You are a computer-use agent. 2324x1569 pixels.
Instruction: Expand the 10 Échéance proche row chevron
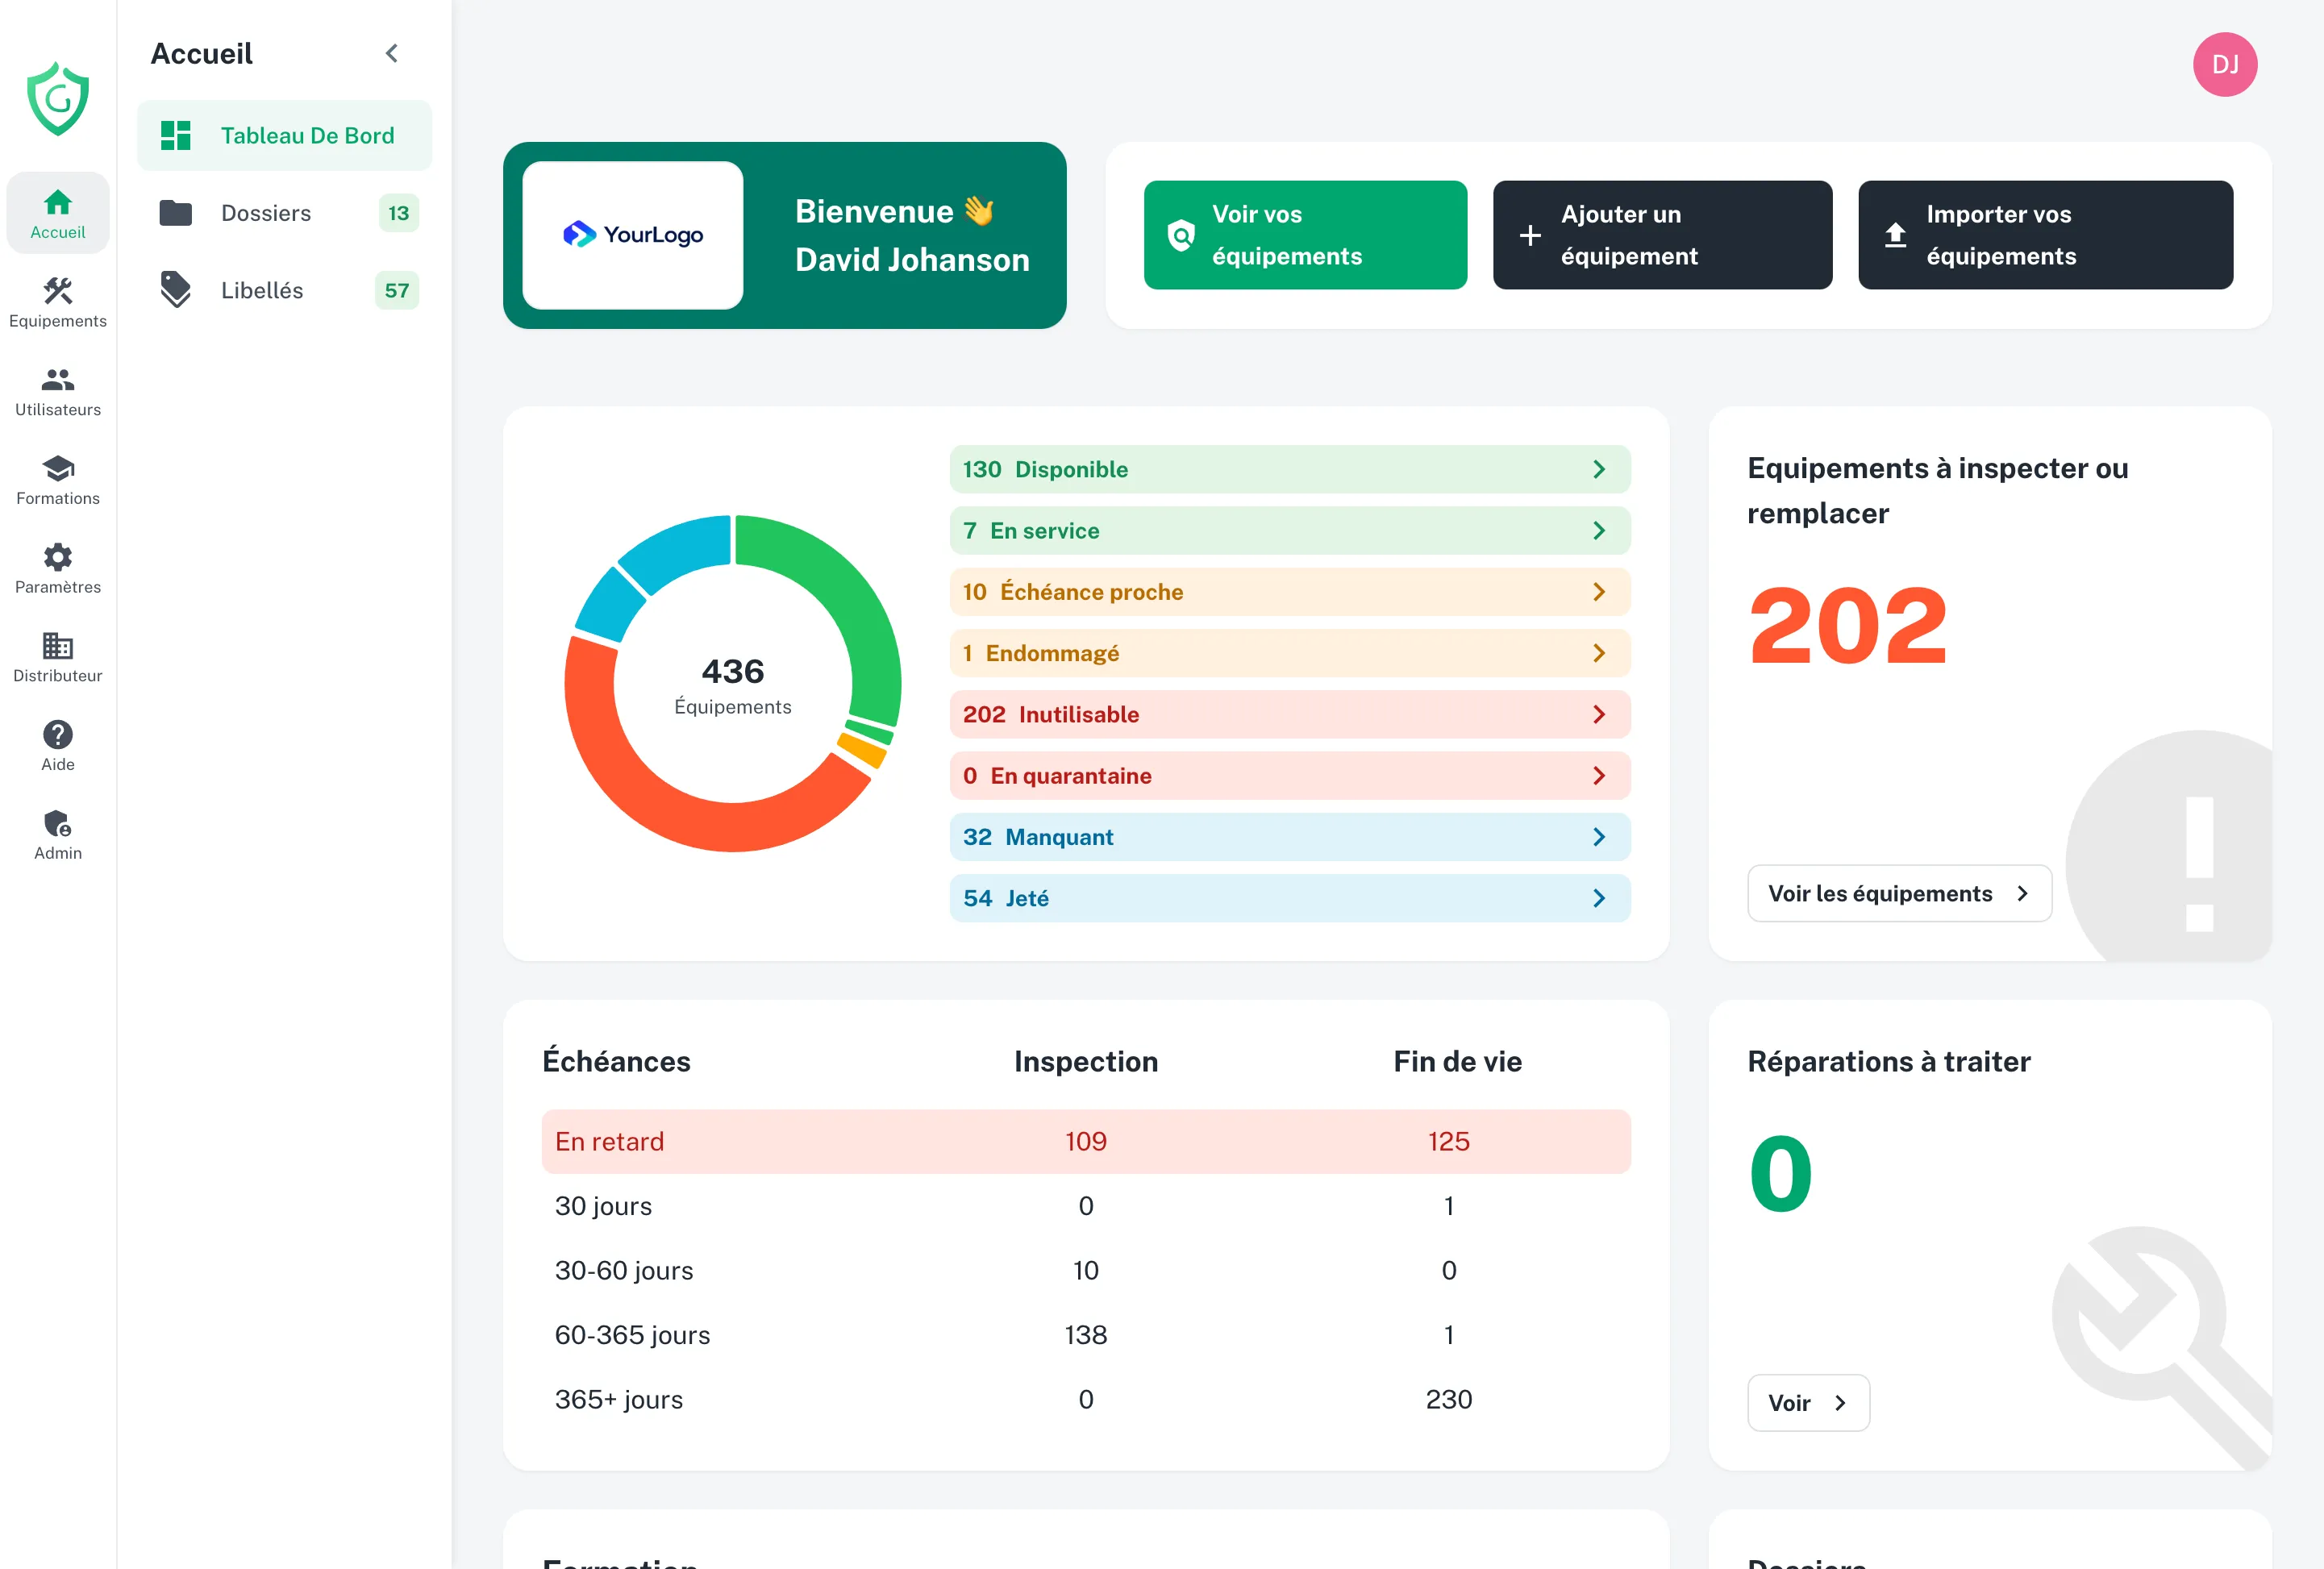(x=1599, y=592)
